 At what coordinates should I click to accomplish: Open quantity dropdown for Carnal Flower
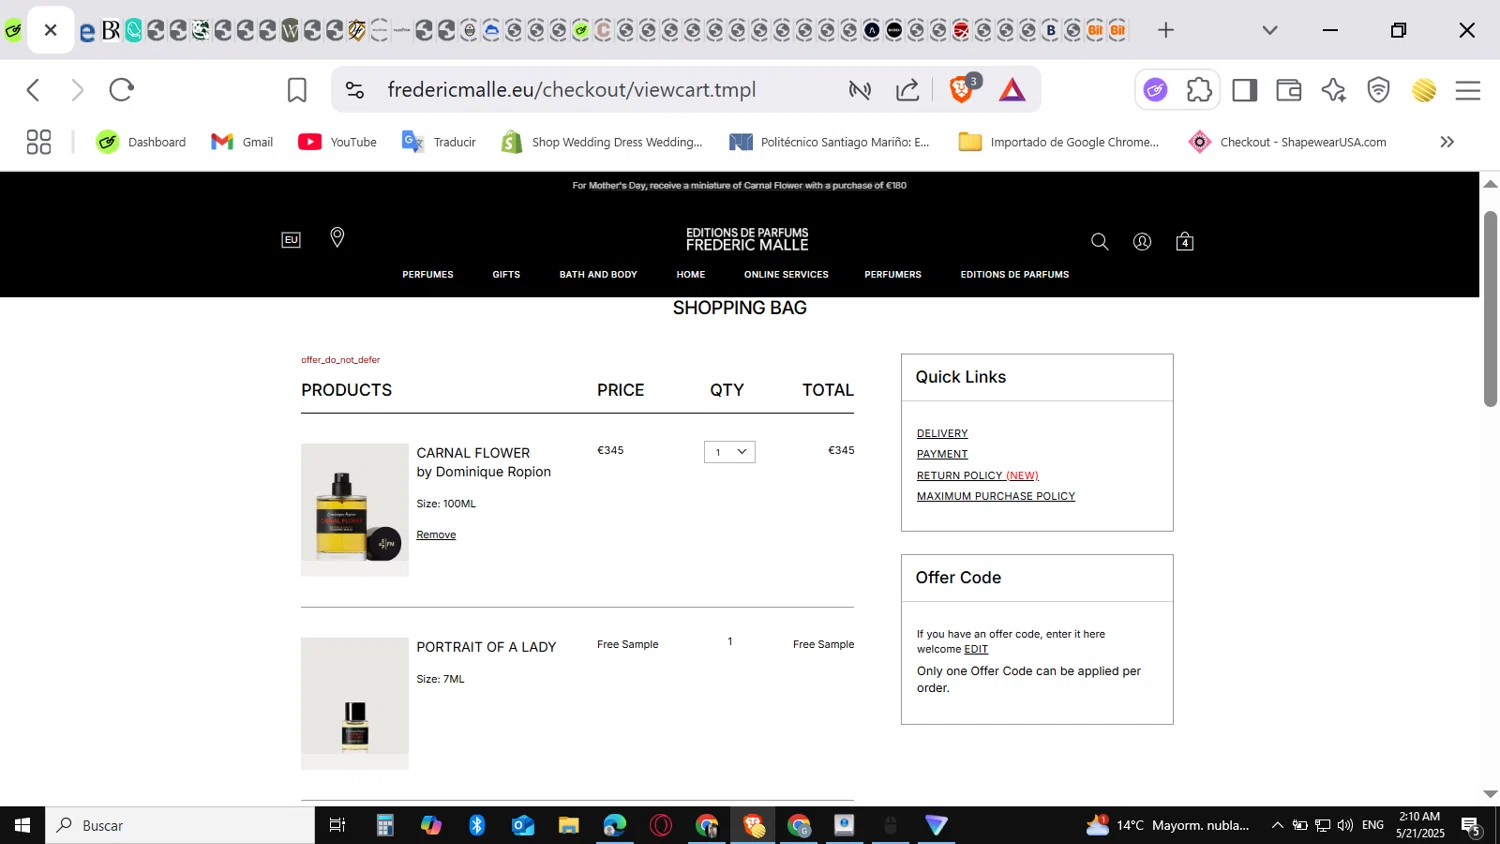tap(729, 452)
